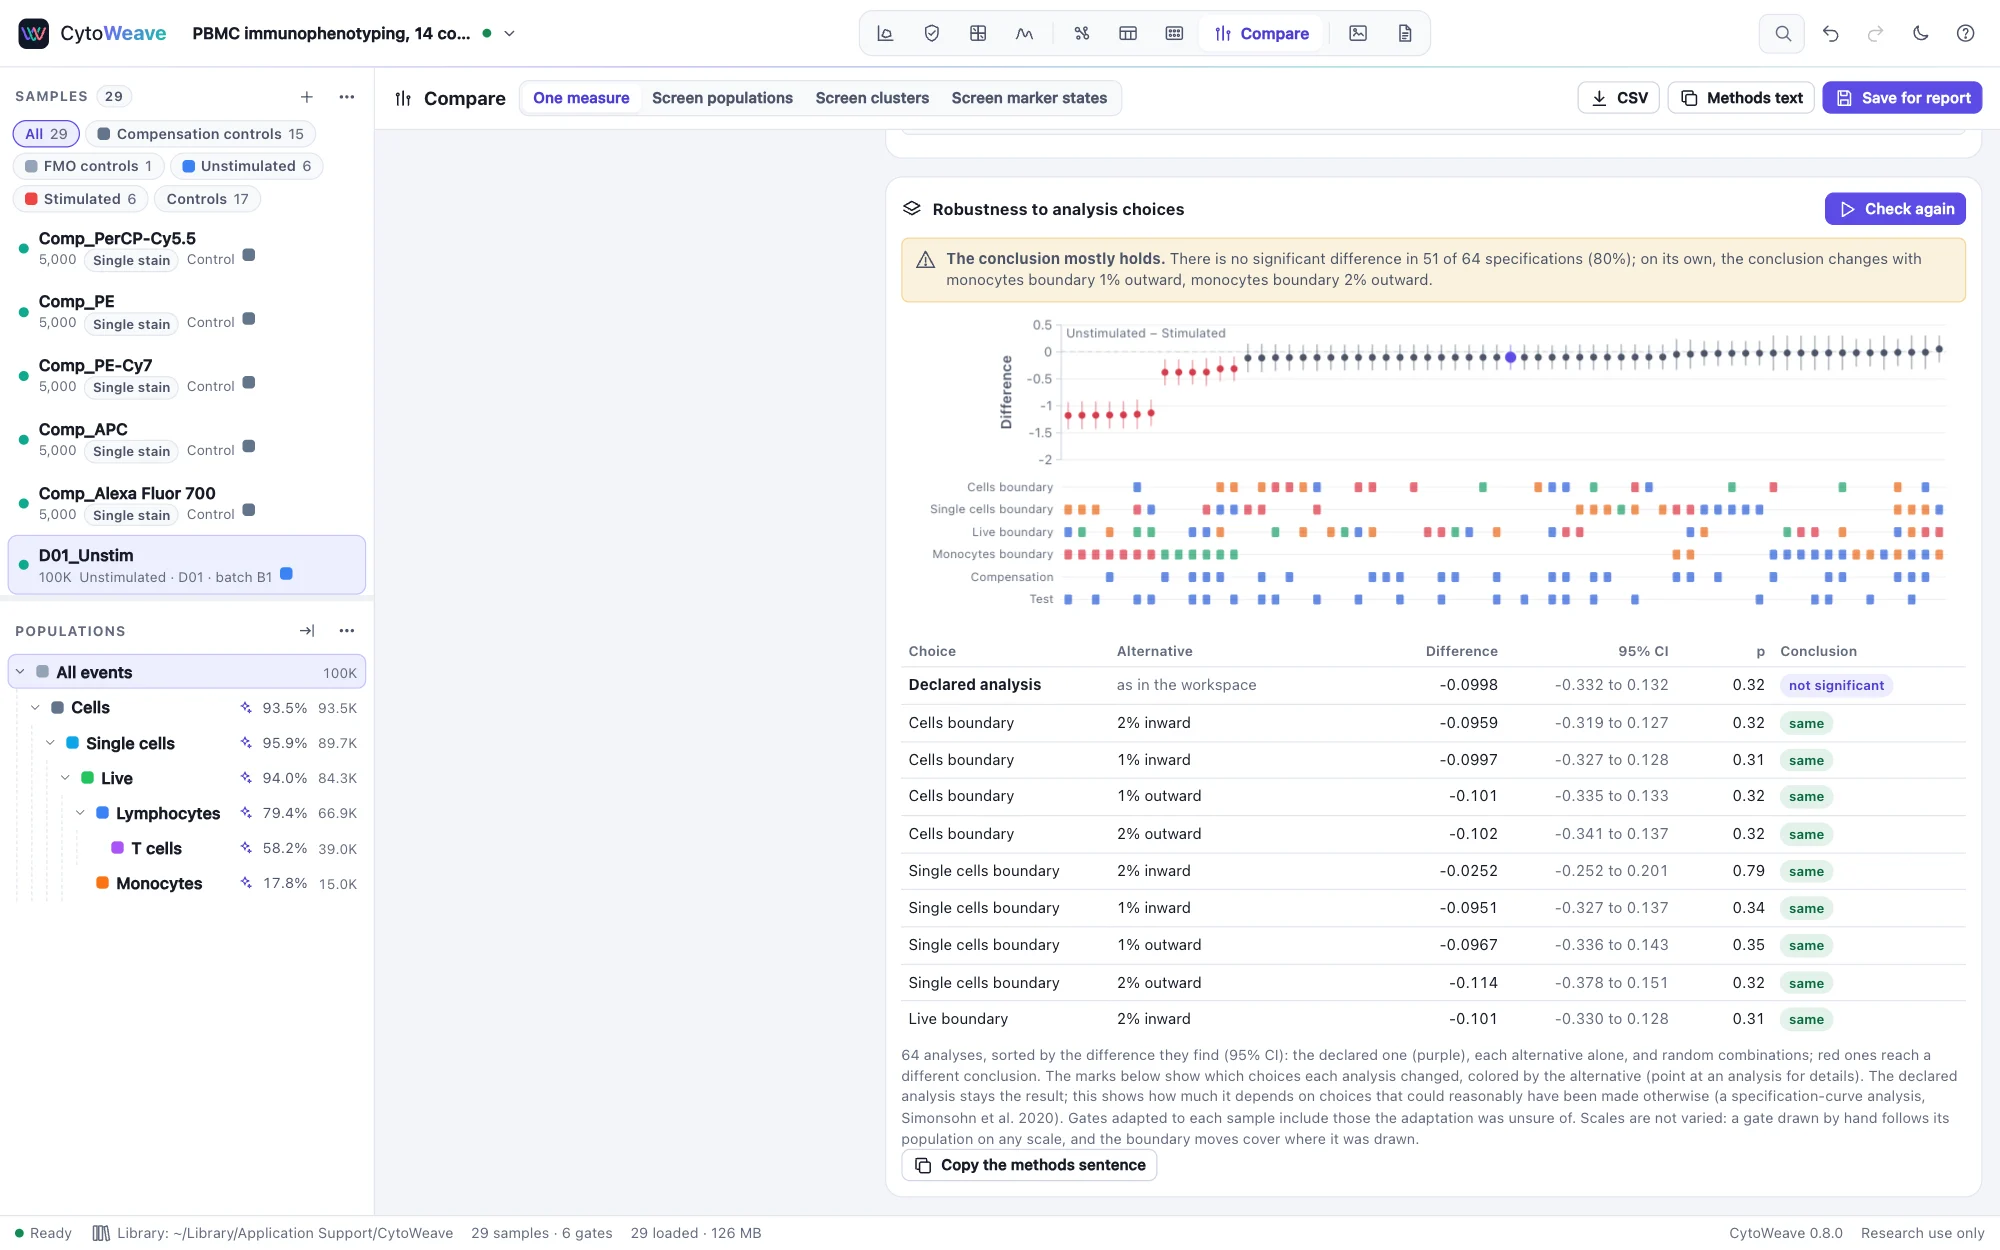
Task: Filter samples by All 29 chip
Action: (x=46, y=134)
